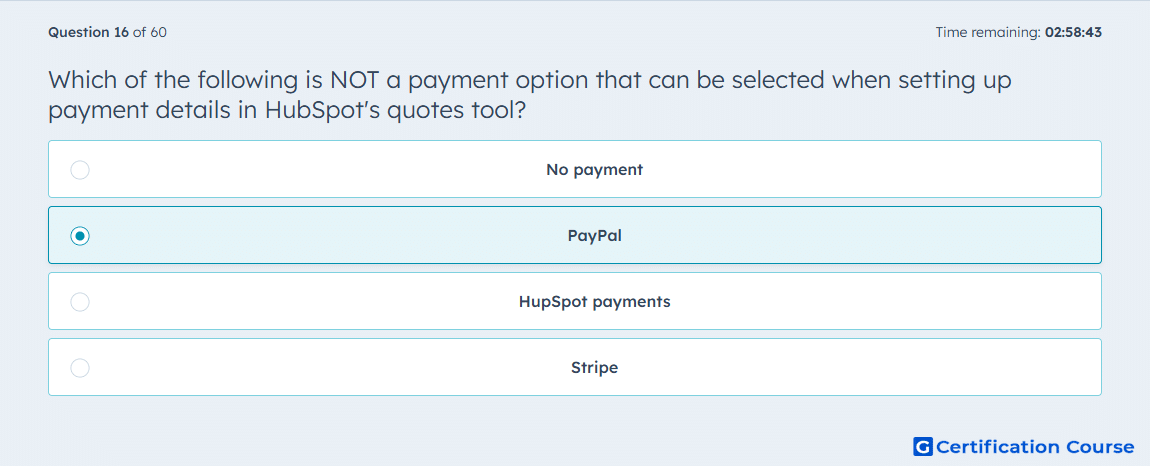Click the right side of the HupSpot payments card

pos(953,302)
